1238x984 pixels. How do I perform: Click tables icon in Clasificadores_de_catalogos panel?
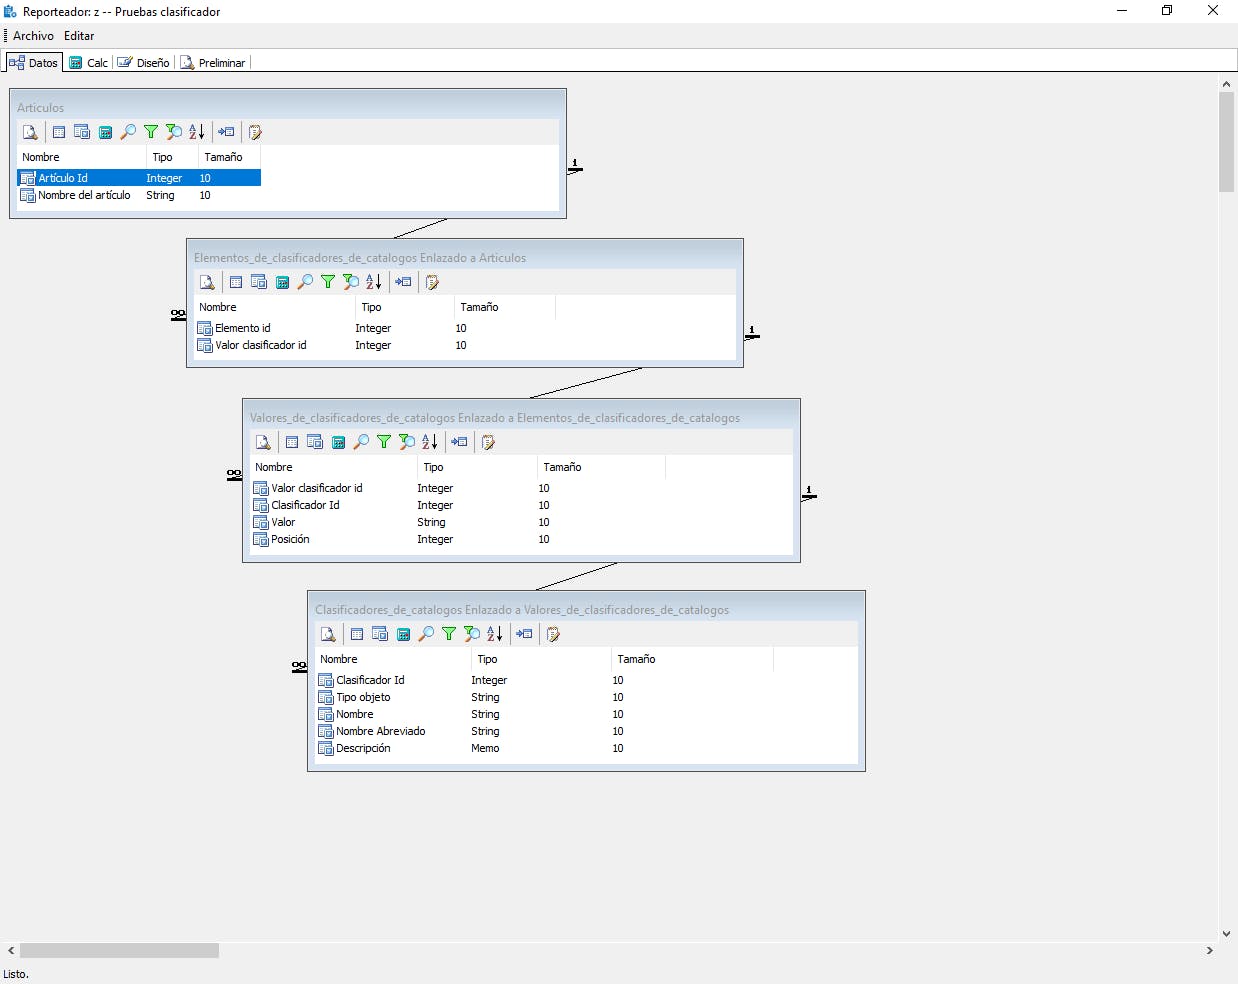pyautogui.click(x=357, y=634)
